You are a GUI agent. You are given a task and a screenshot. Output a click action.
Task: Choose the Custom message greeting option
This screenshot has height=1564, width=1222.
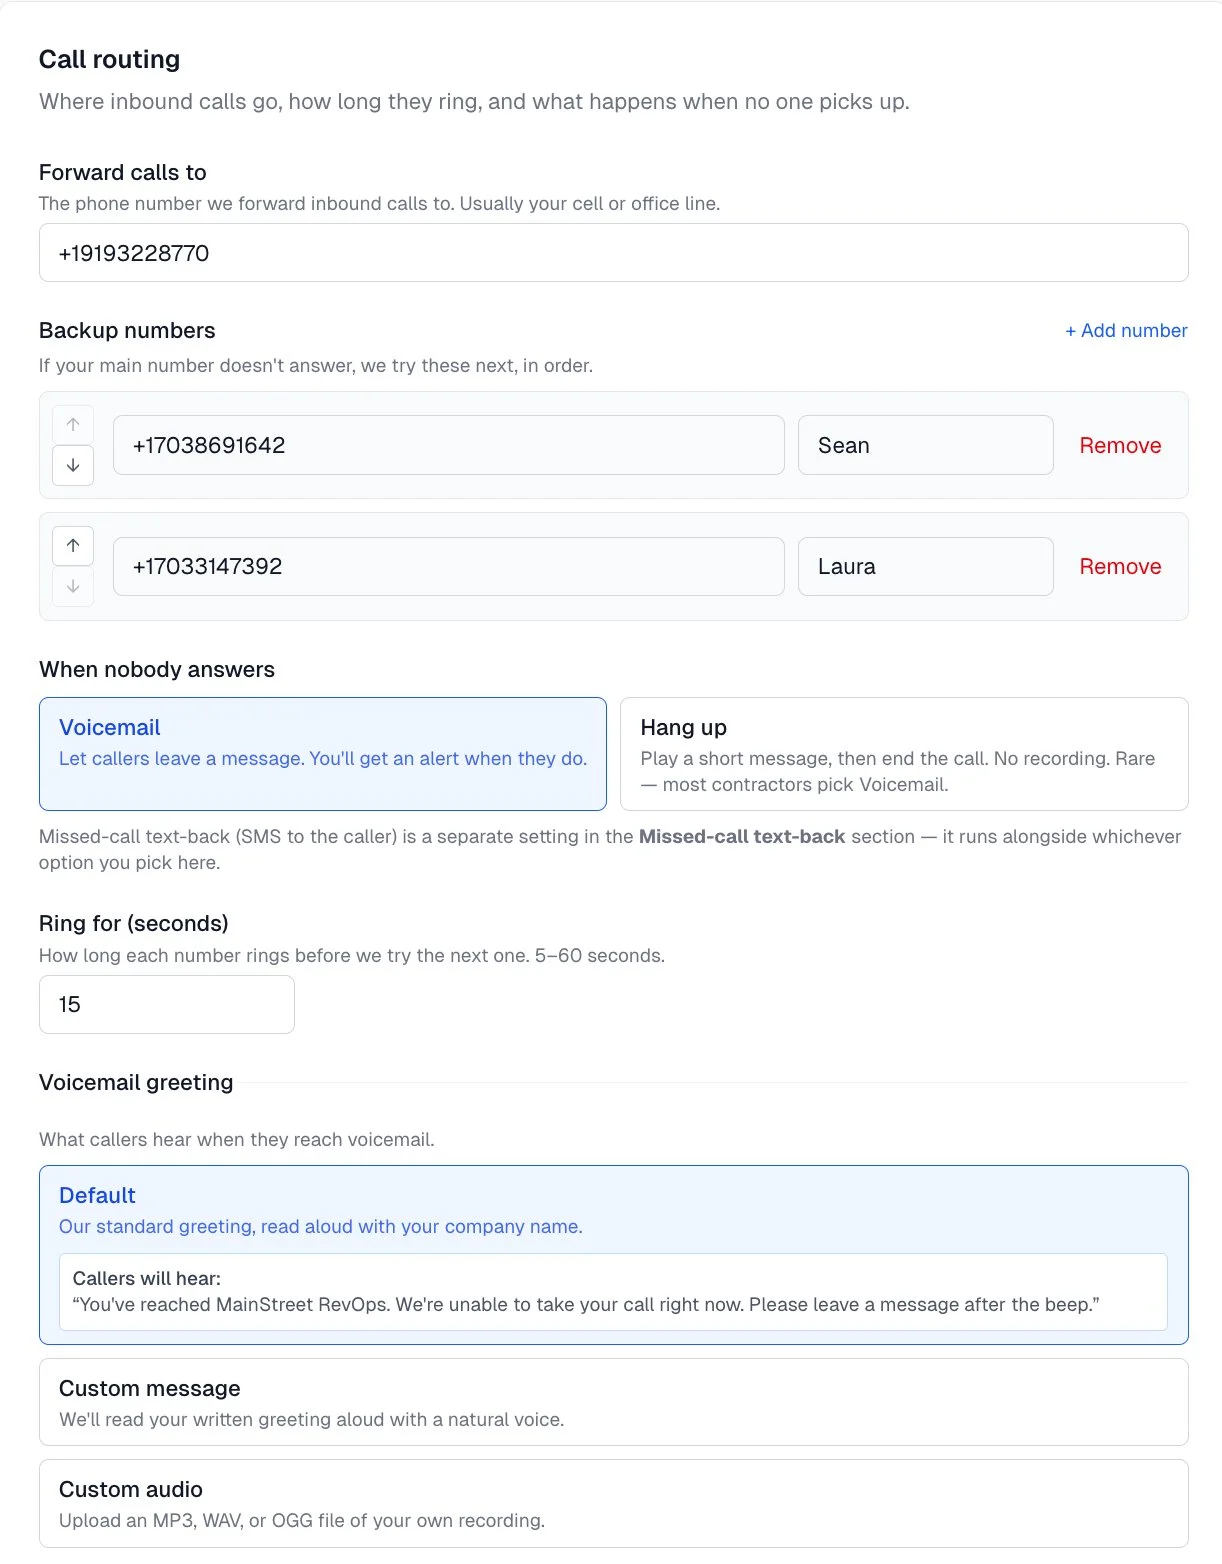613,1401
